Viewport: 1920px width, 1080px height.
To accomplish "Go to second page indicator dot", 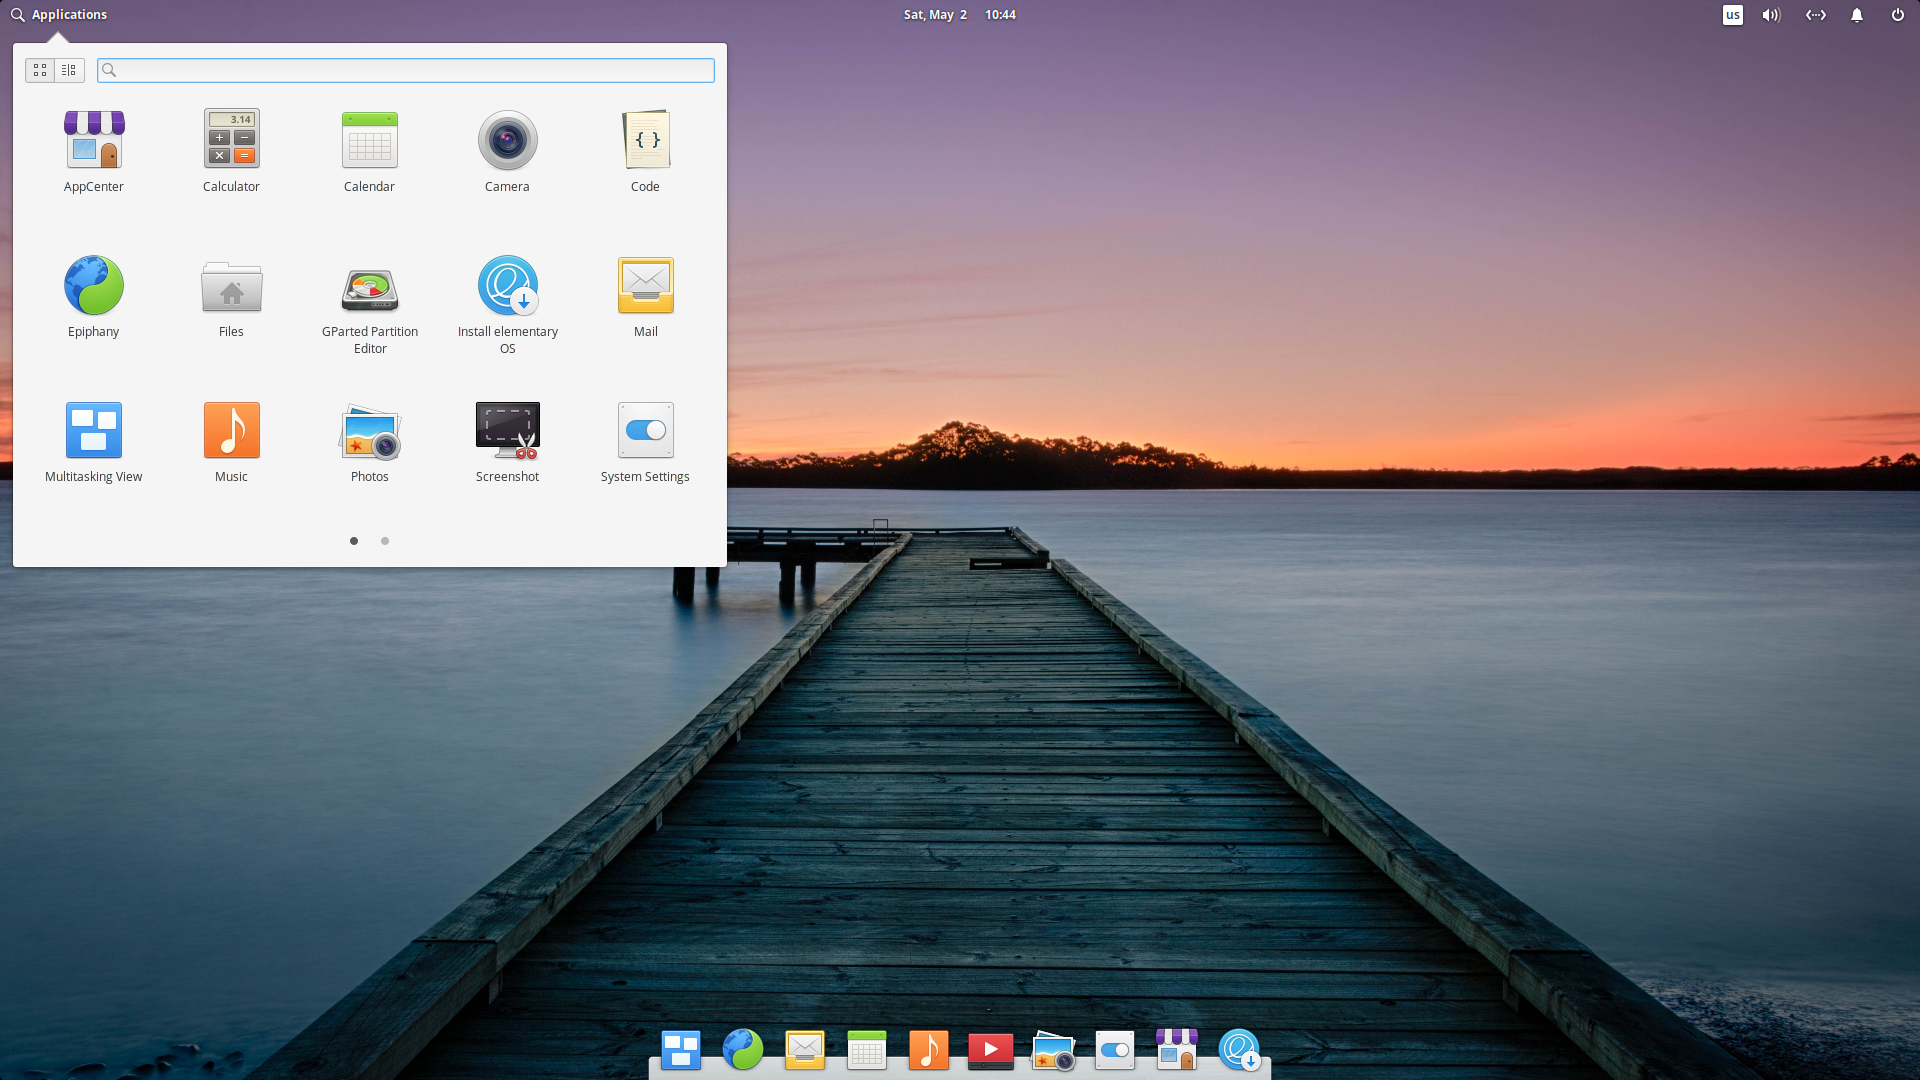I will coord(385,541).
